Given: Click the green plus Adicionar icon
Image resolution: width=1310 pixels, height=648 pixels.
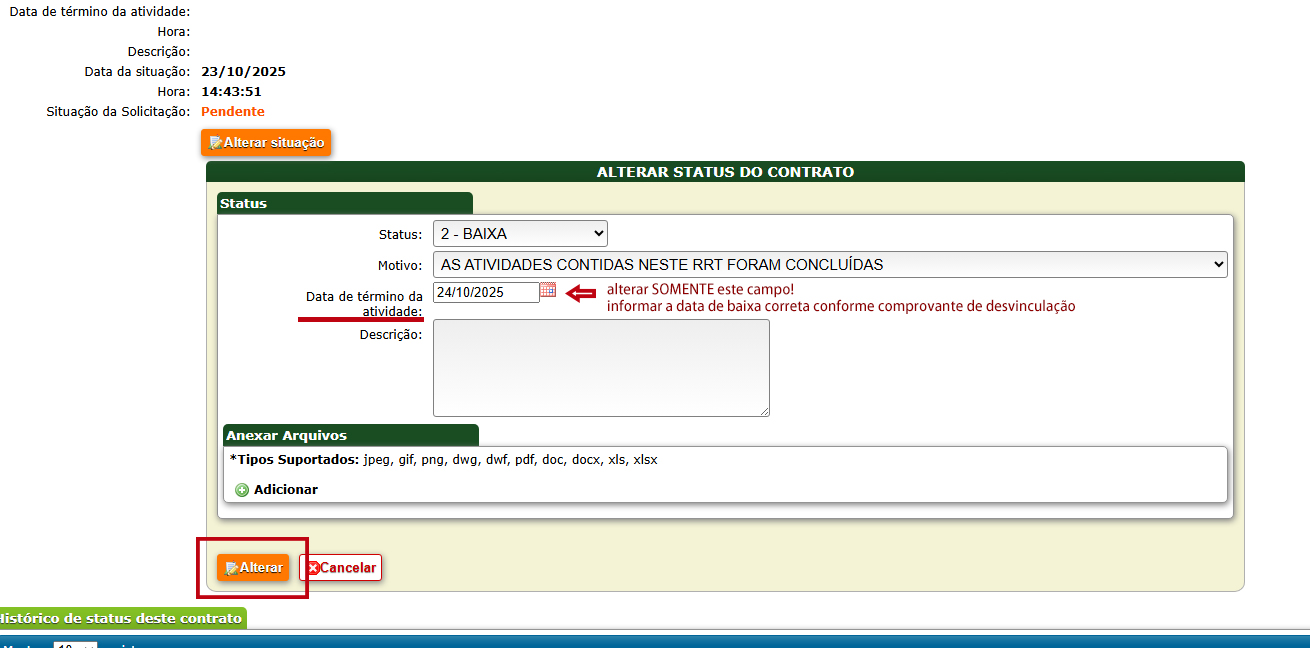Looking at the screenshot, I should coord(242,490).
